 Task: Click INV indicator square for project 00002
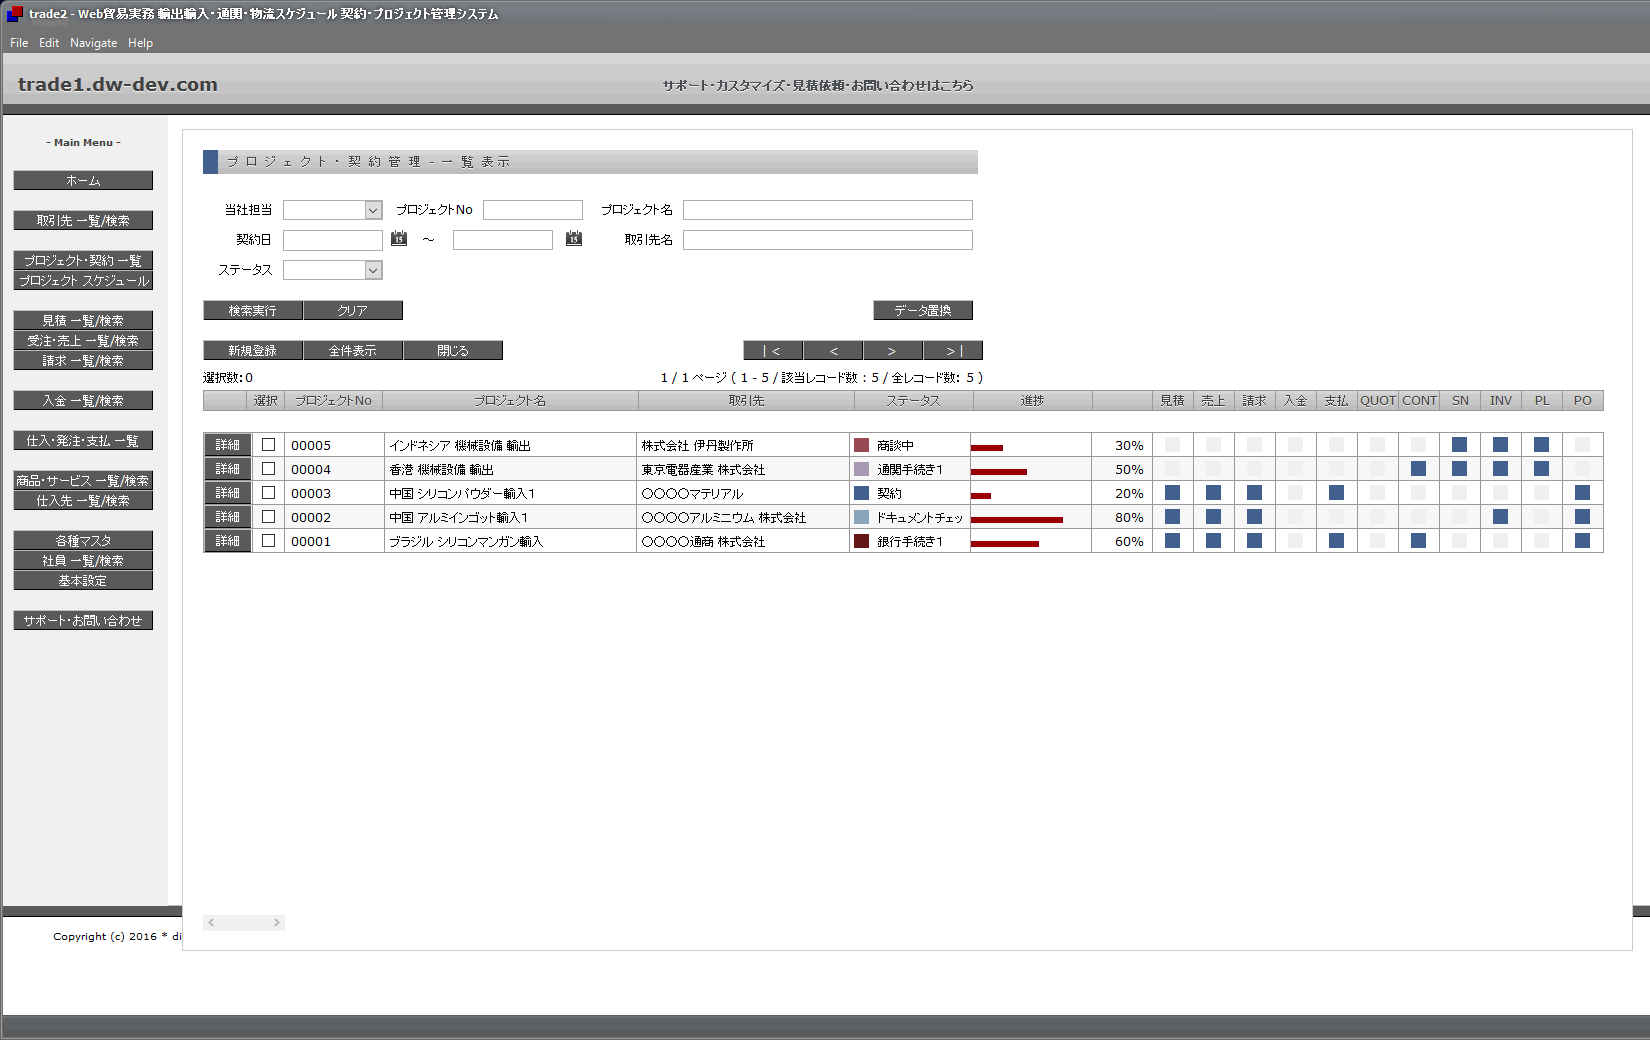coord(1500,517)
